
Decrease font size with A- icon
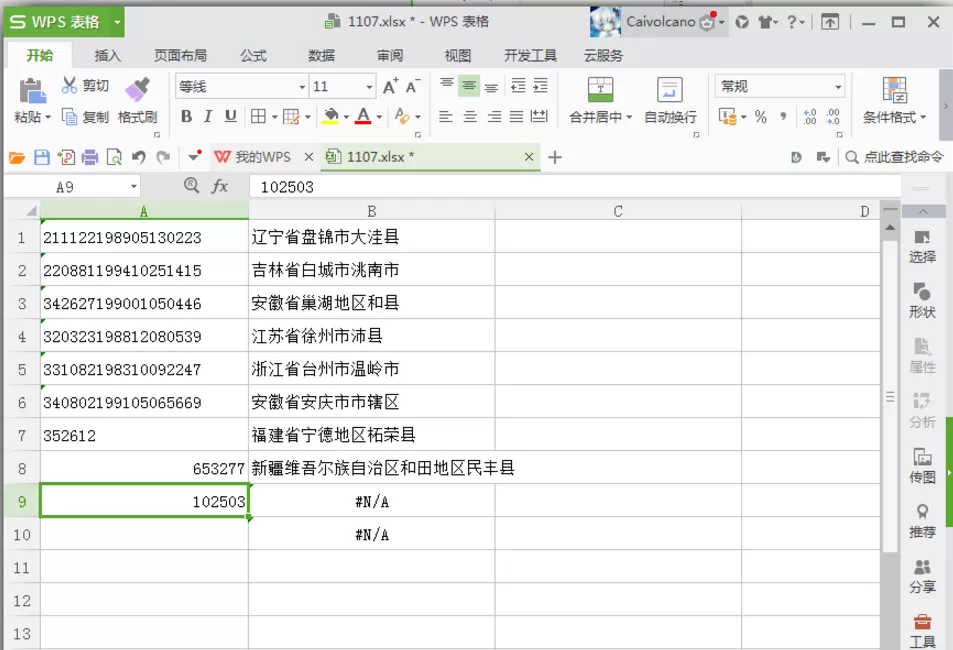point(413,86)
